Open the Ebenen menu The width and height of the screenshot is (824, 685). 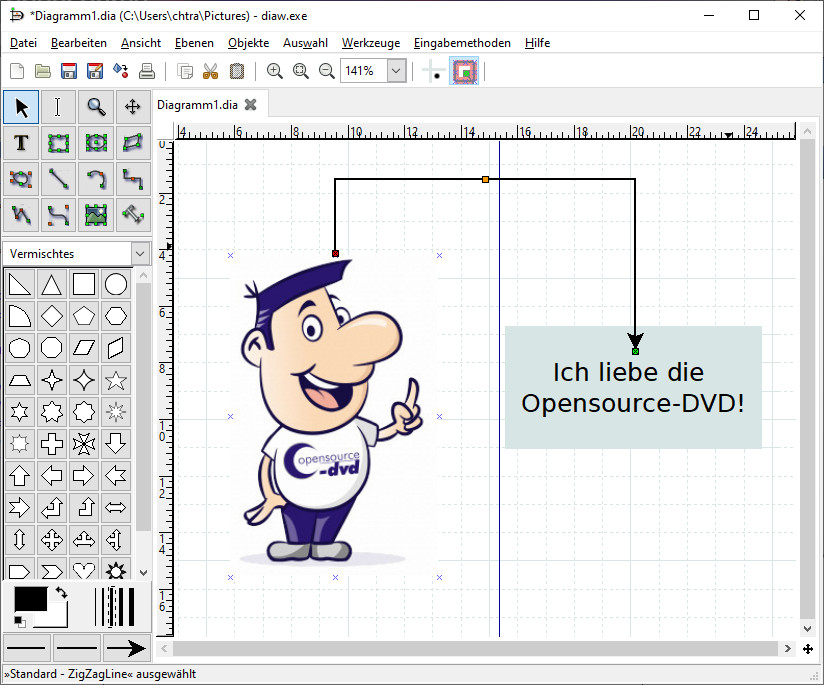pos(193,43)
